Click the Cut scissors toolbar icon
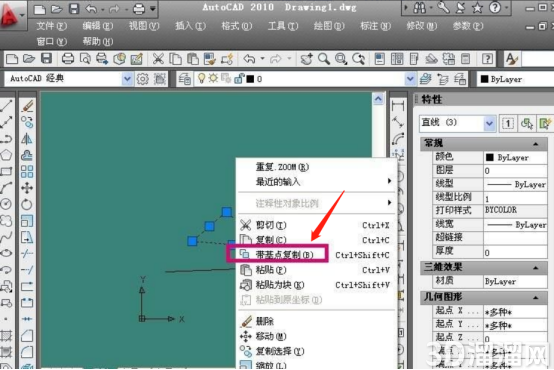Image resolution: width=554 pixels, height=370 pixels. [158, 59]
